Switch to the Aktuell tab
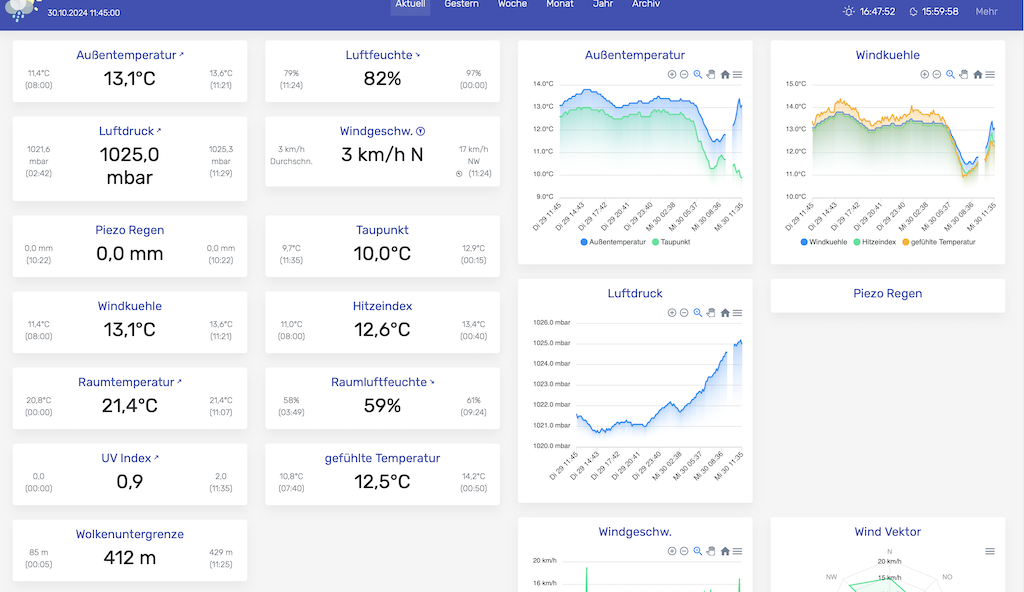Viewport: 1024px width, 592px height. point(410,5)
